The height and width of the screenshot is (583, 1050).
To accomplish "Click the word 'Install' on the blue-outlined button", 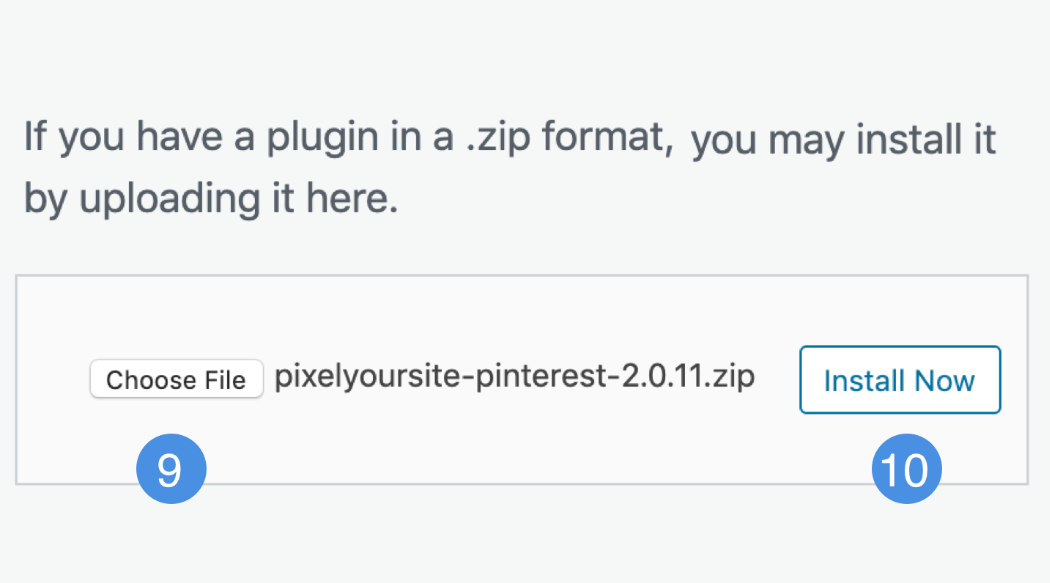I will (x=863, y=380).
